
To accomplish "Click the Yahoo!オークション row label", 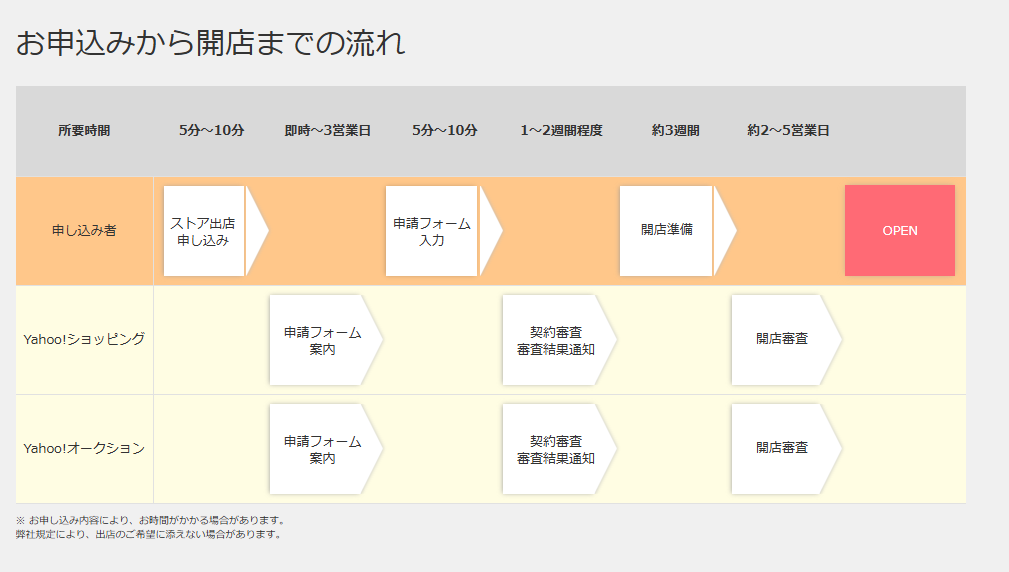I will coord(84,448).
